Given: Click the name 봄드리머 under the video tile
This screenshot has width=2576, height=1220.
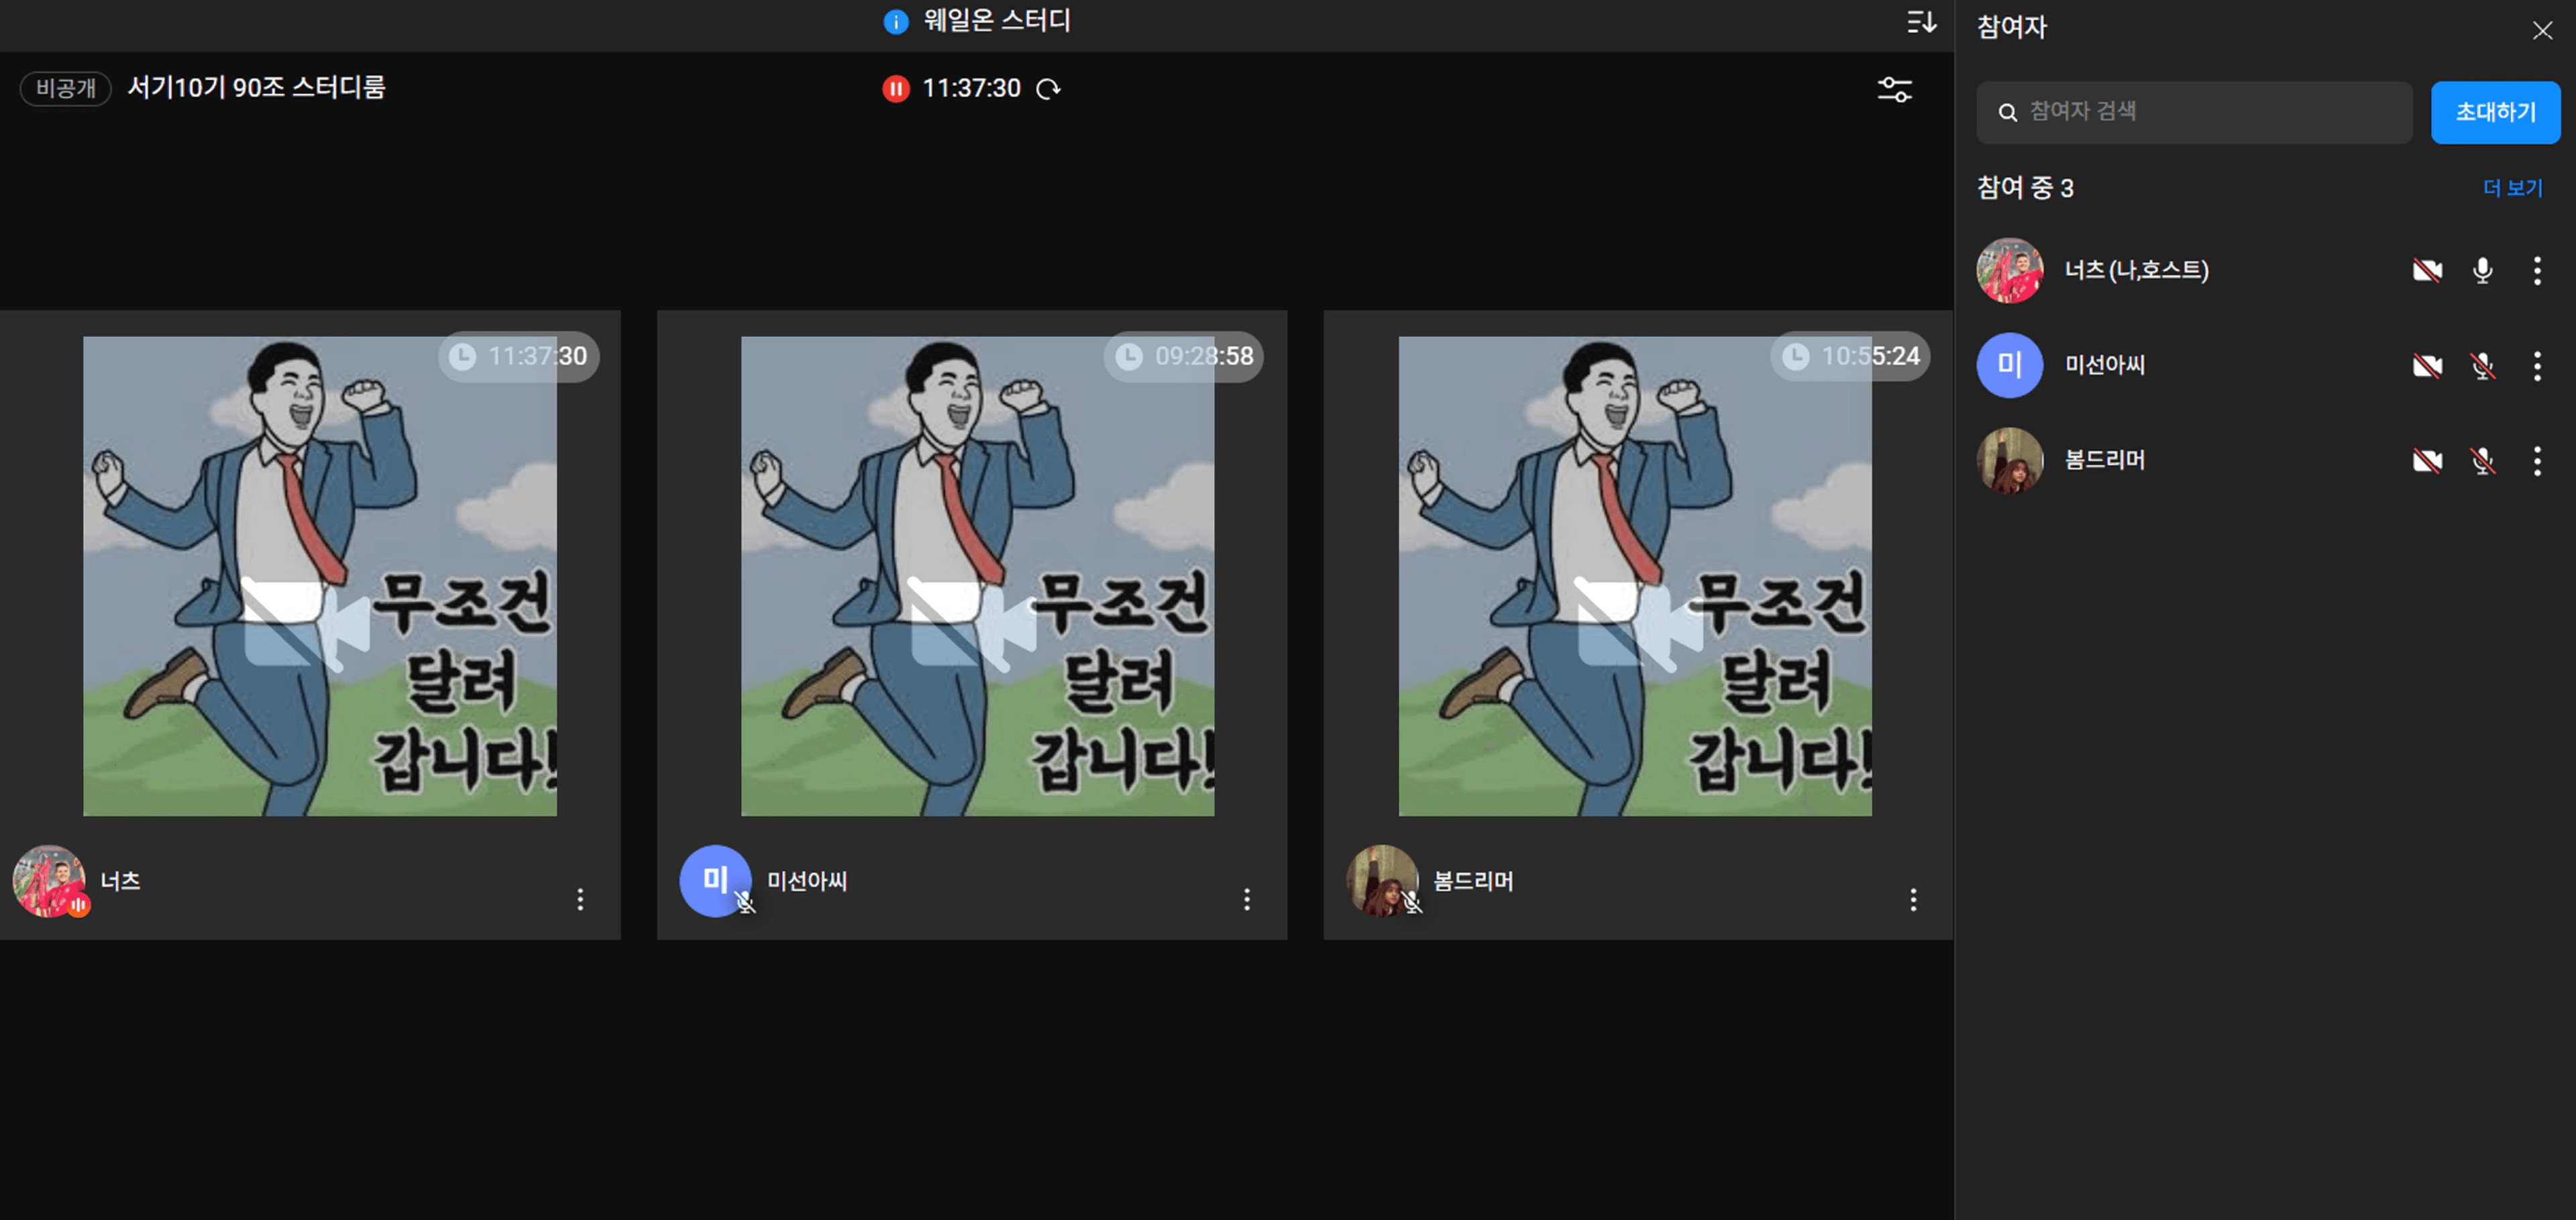Looking at the screenshot, I should (1473, 881).
